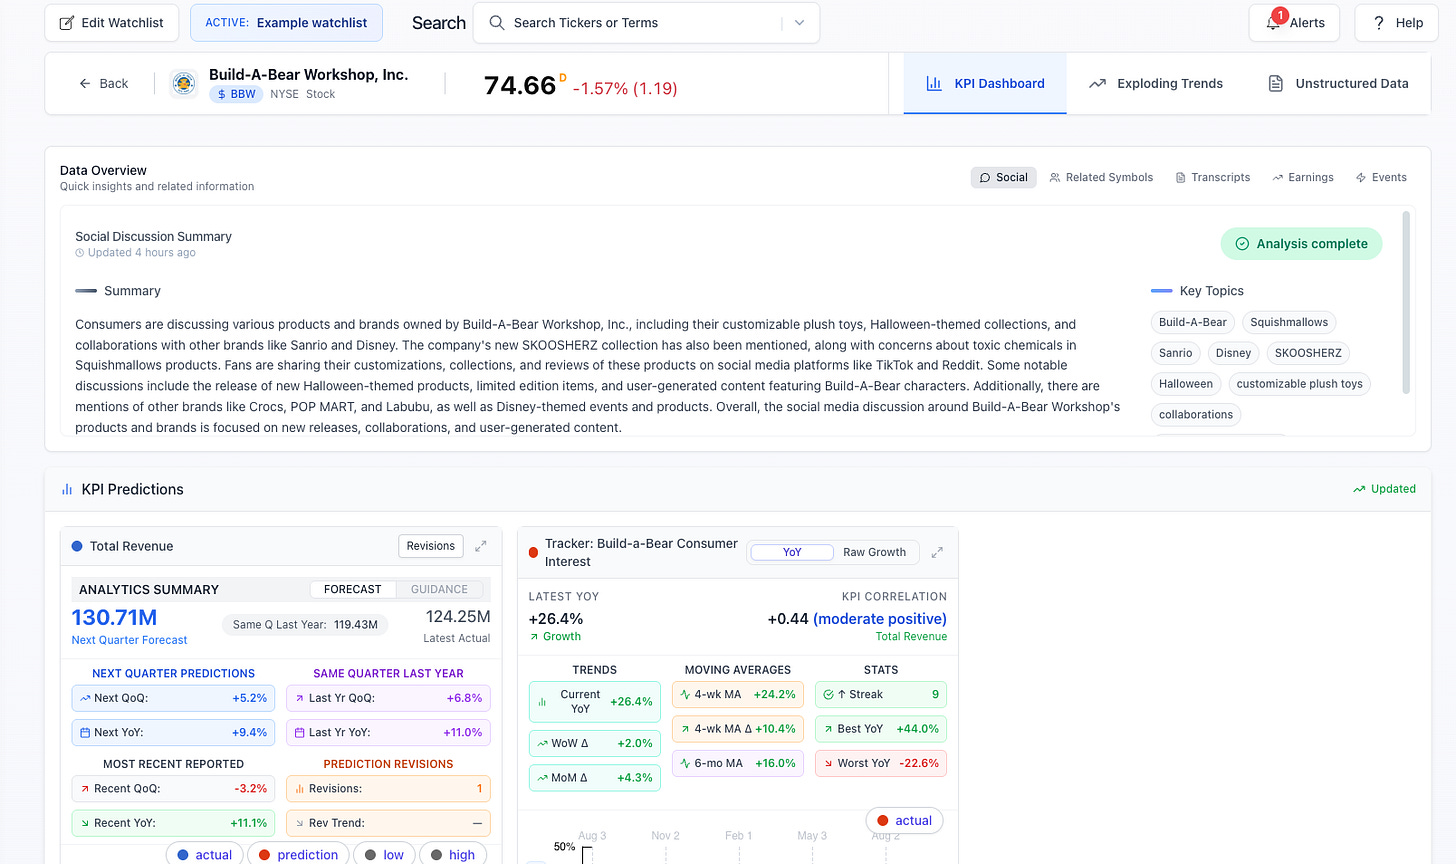The height and width of the screenshot is (864, 1456).
Task: Expand the Total Revenue card fullscreen icon
Action: tap(481, 546)
